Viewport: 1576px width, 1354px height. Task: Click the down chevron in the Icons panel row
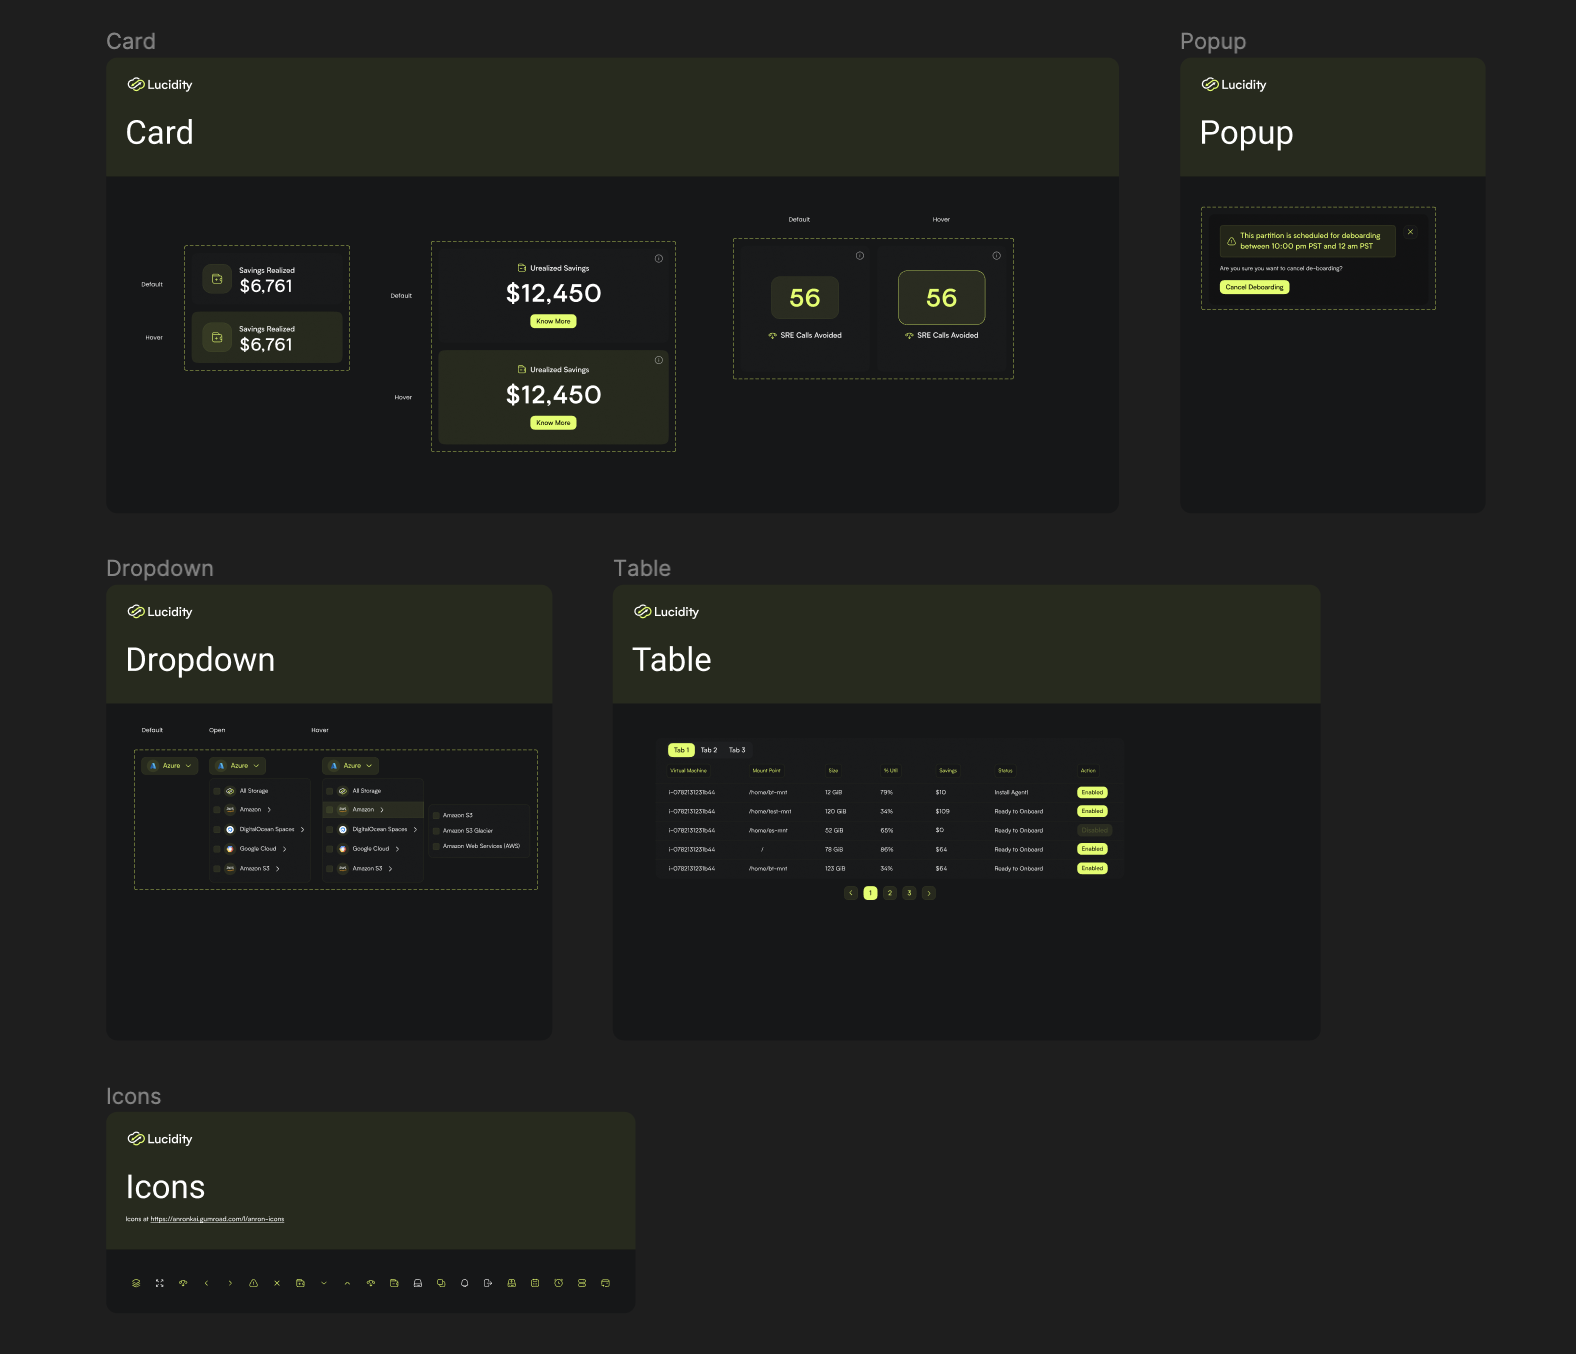point(324,1283)
